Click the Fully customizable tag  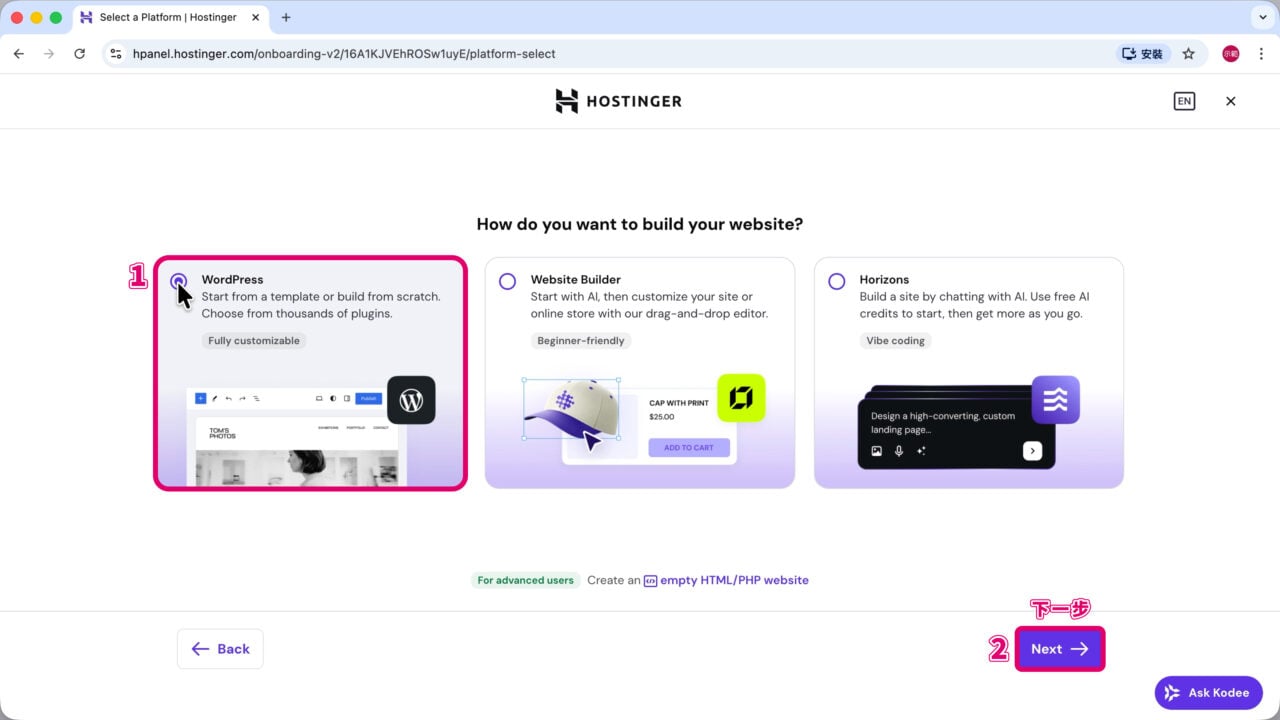(254, 341)
